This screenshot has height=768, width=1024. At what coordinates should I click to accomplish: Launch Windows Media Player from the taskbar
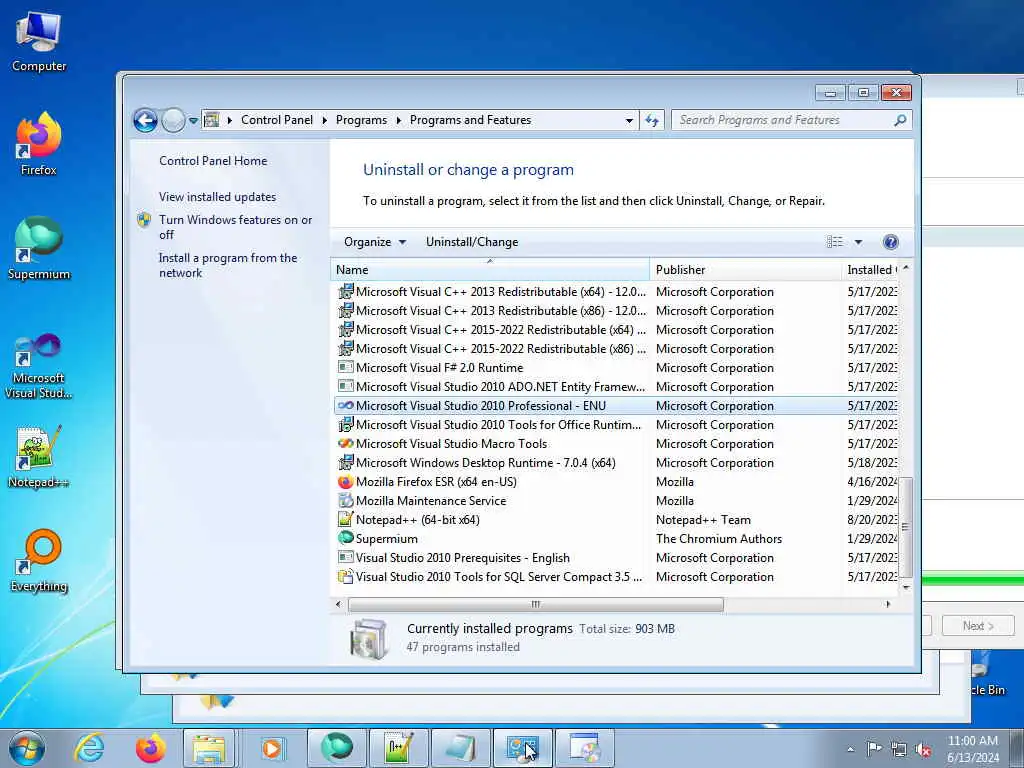coord(271,748)
